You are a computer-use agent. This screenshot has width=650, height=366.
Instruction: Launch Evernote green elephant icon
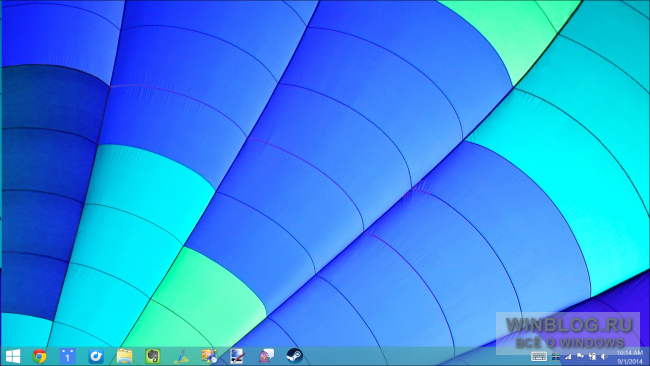coord(153,356)
